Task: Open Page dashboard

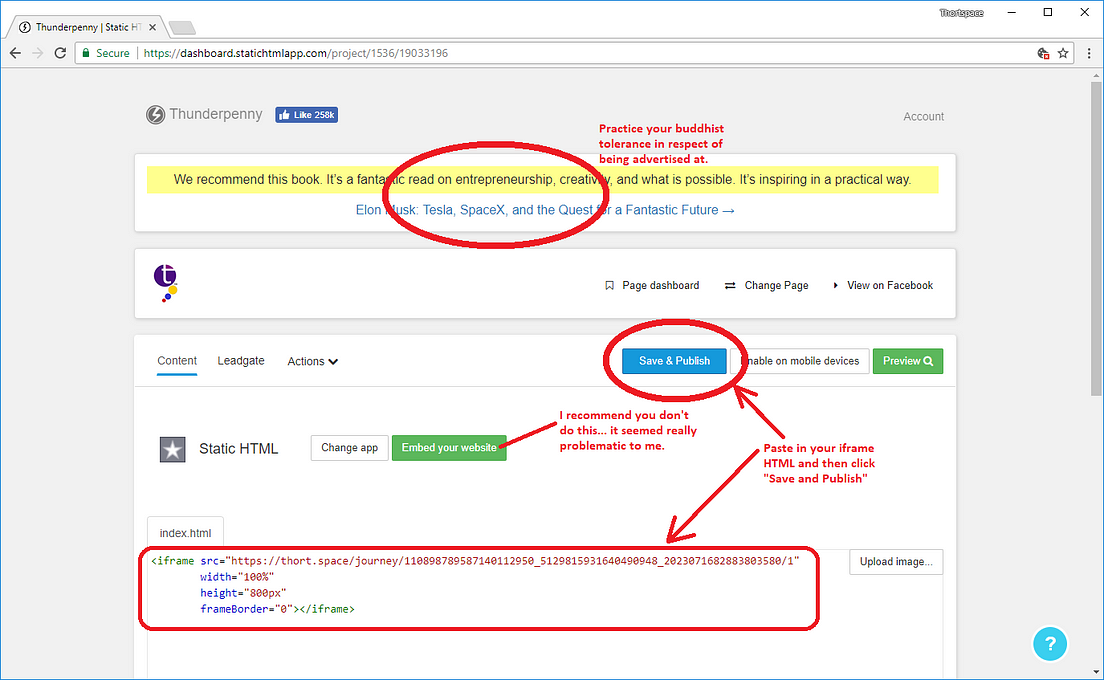Action: point(652,285)
